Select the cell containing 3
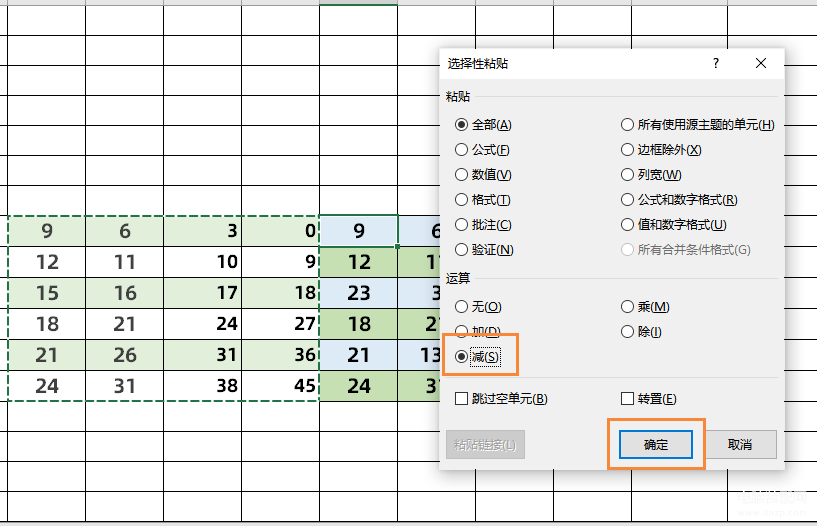Screen dimensions: 817x526 203,231
